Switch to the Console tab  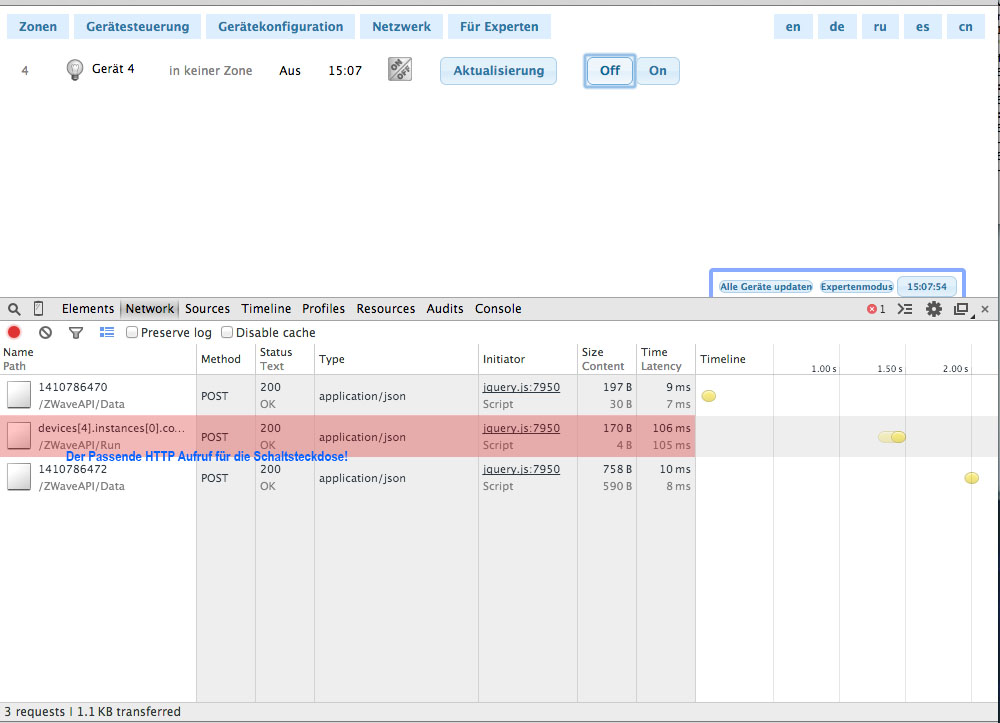[x=498, y=309]
